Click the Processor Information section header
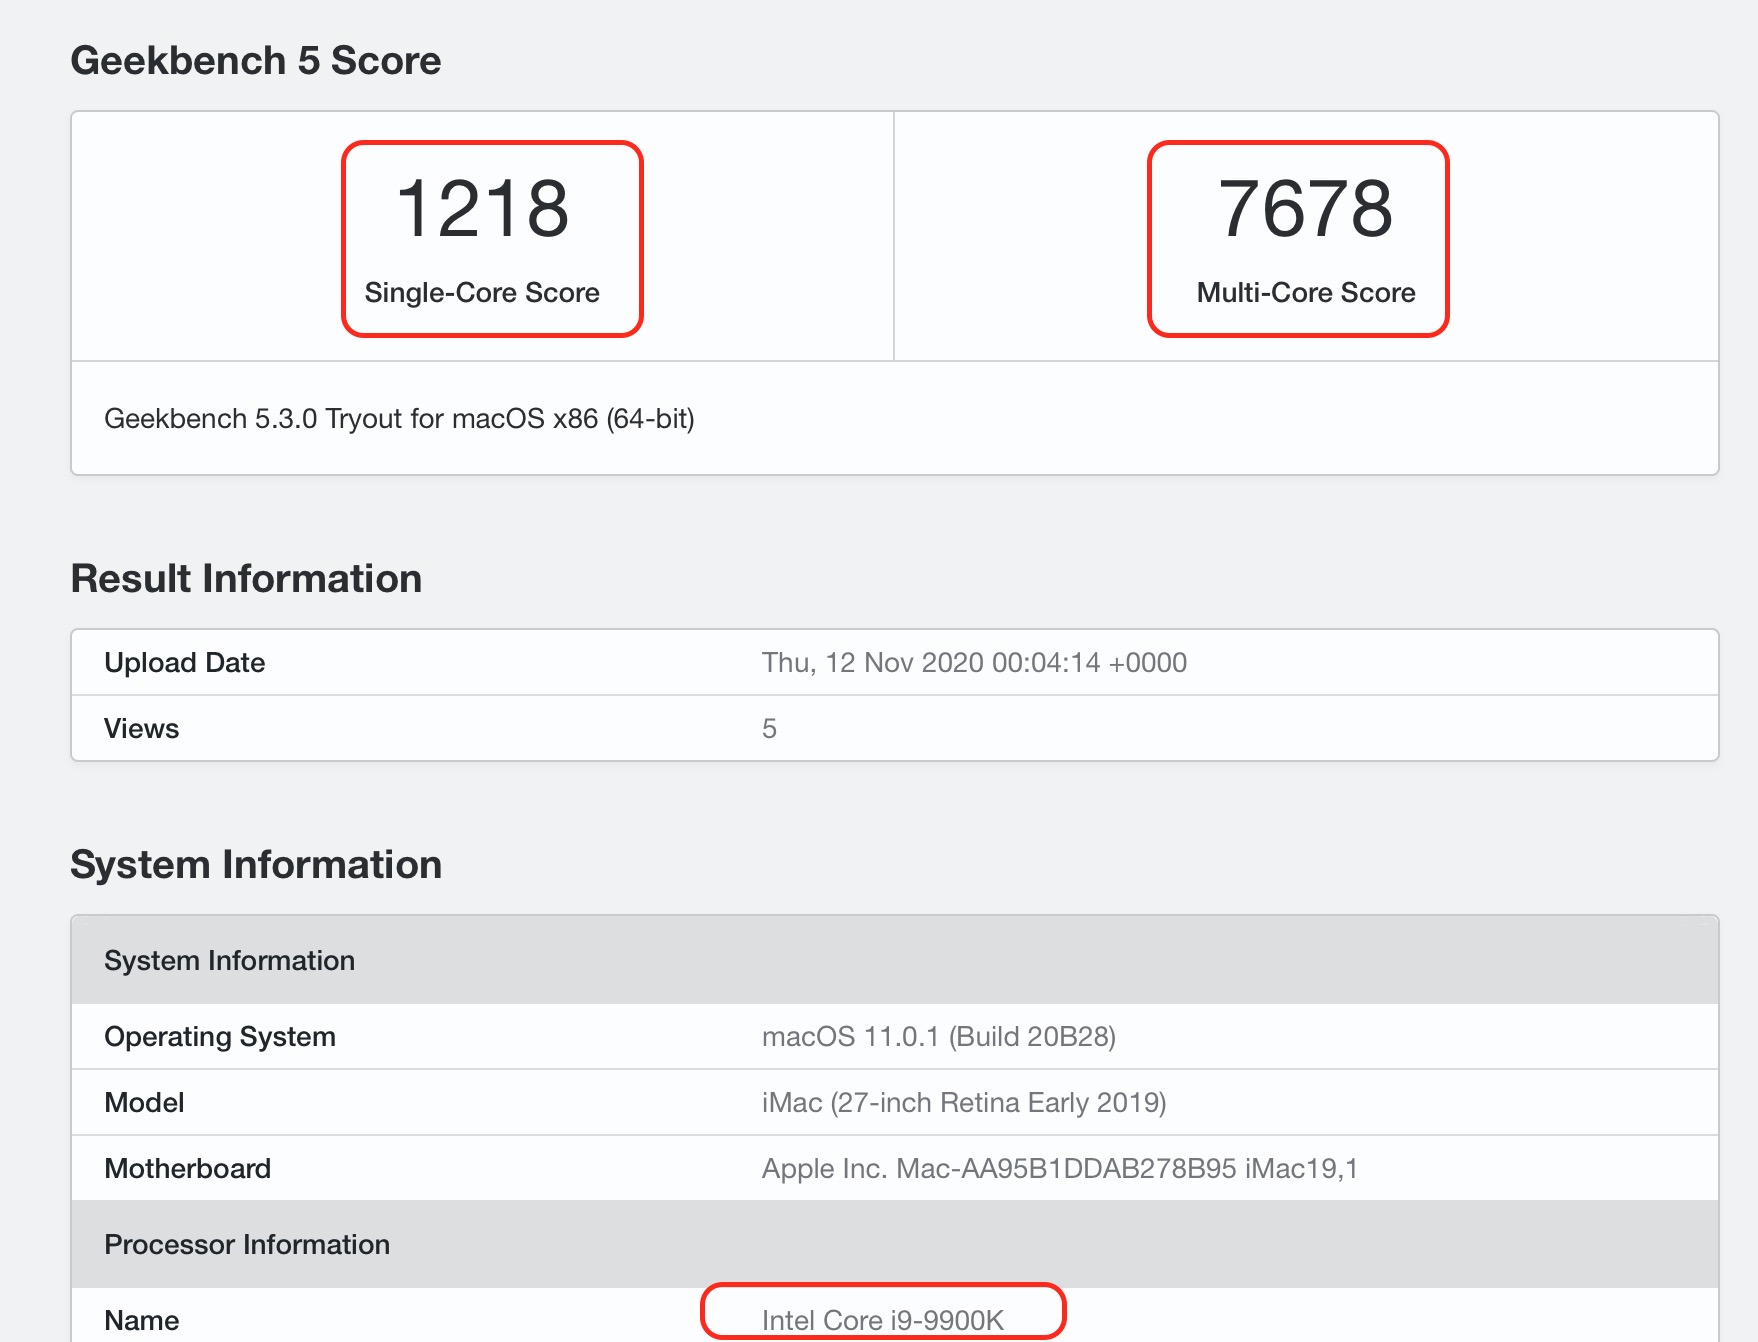 pyautogui.click(x=895, y=1244)
